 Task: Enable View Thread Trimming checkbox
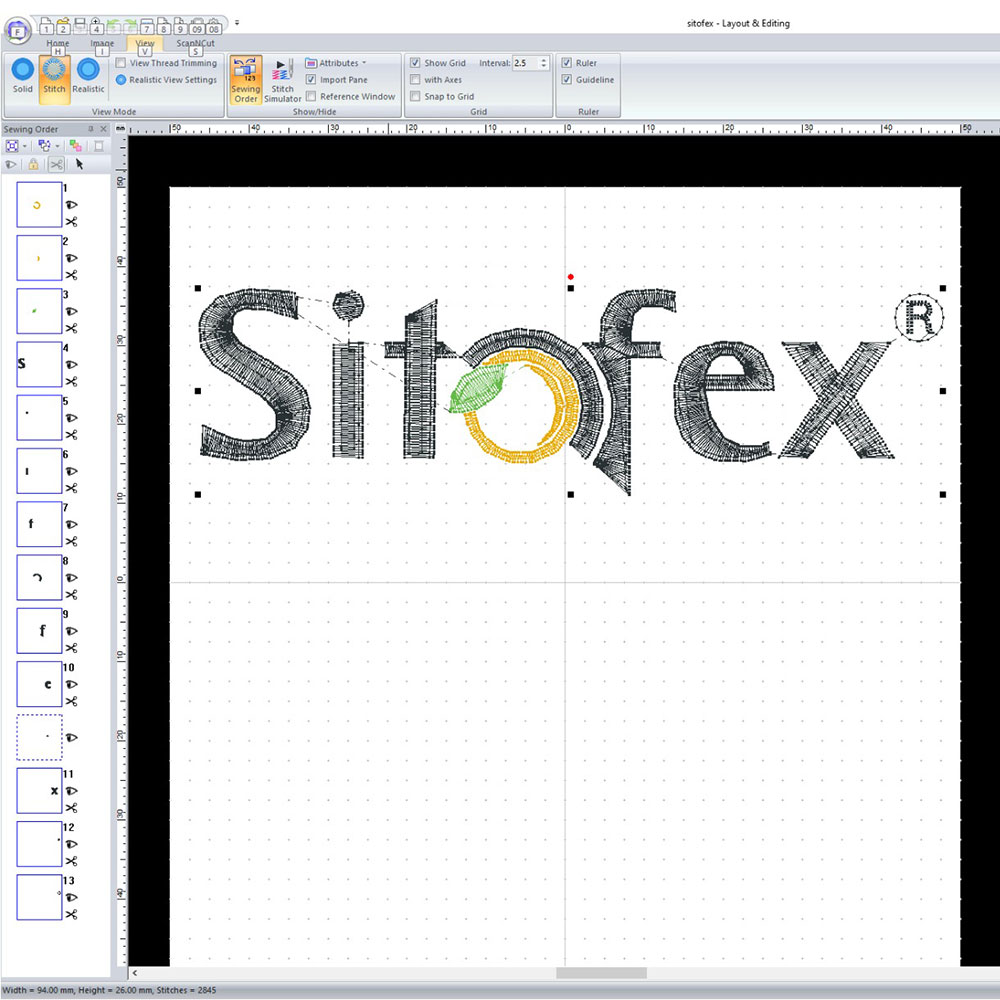[x=121, y=63]
